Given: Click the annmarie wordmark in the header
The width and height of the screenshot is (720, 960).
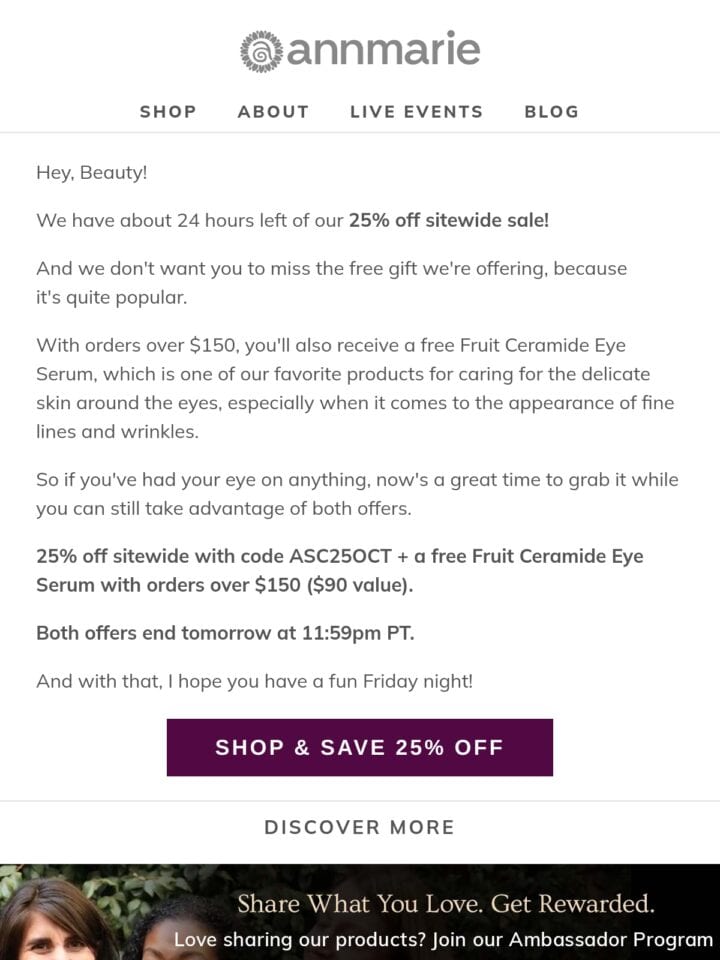Looking at the screenshot, I should (x=384, y=49).
